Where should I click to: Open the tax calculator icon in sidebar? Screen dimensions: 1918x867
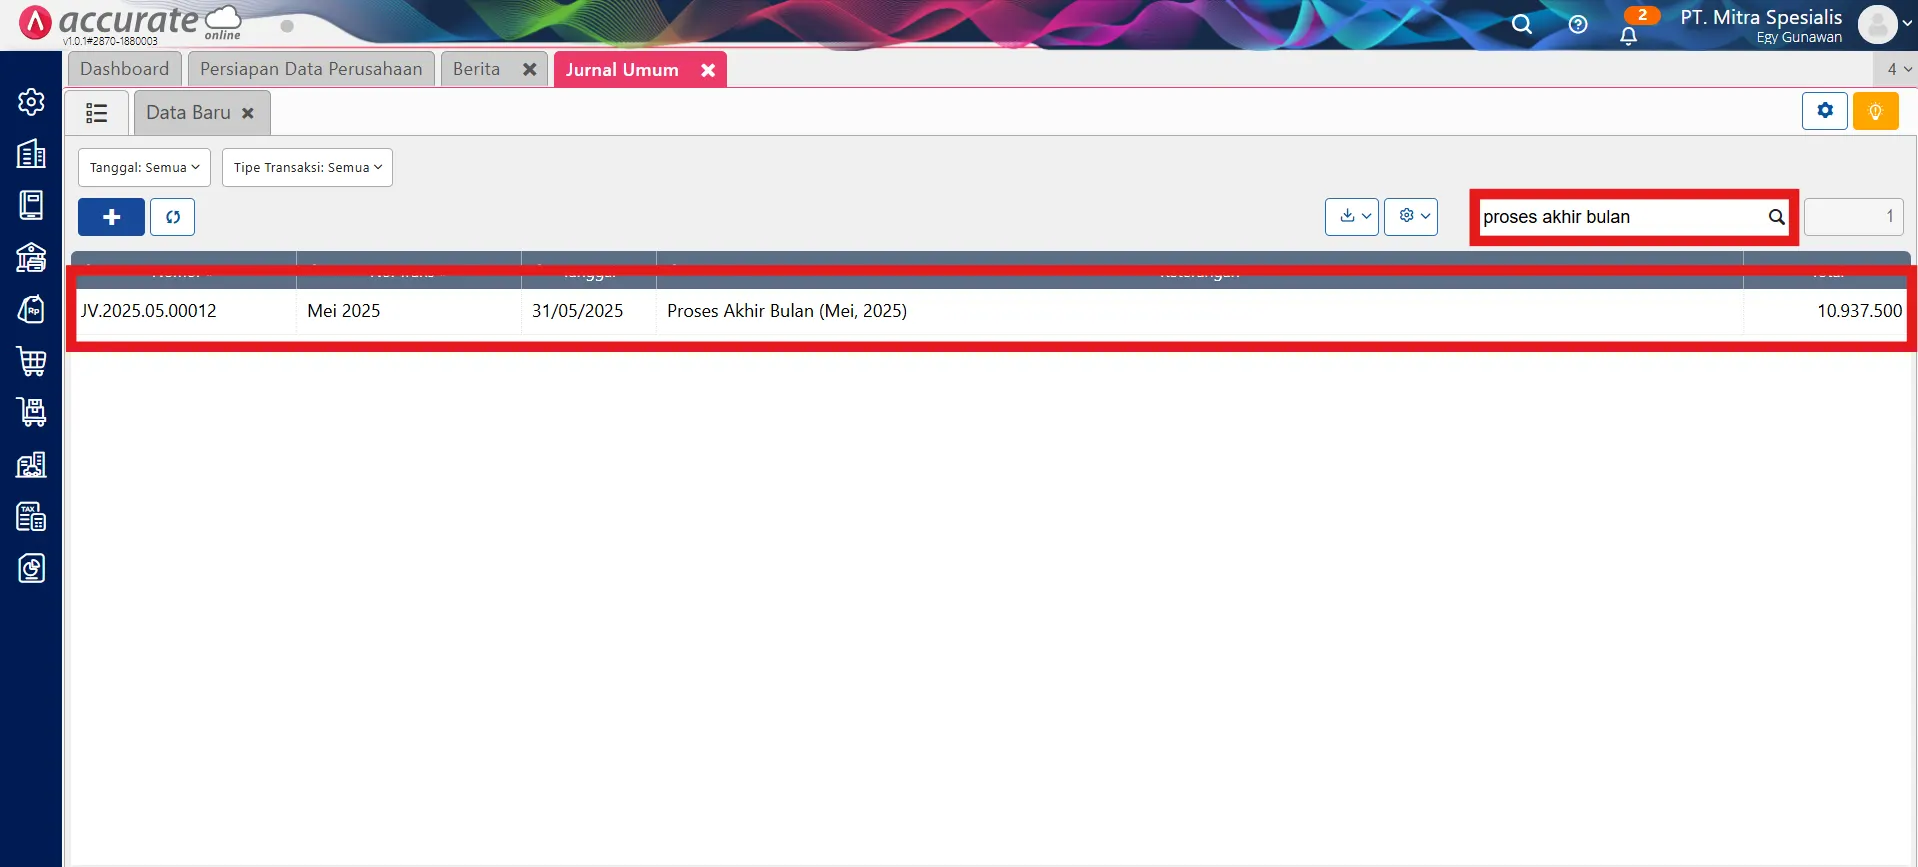(x=31, y=516)
